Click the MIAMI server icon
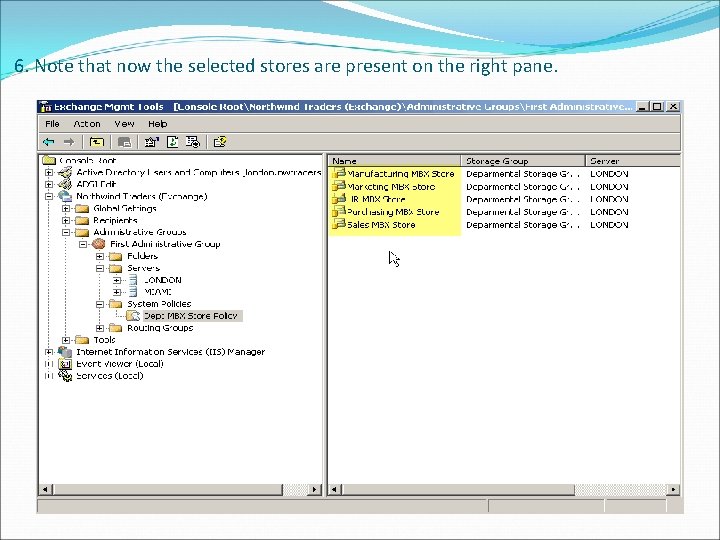 (133, 292)
